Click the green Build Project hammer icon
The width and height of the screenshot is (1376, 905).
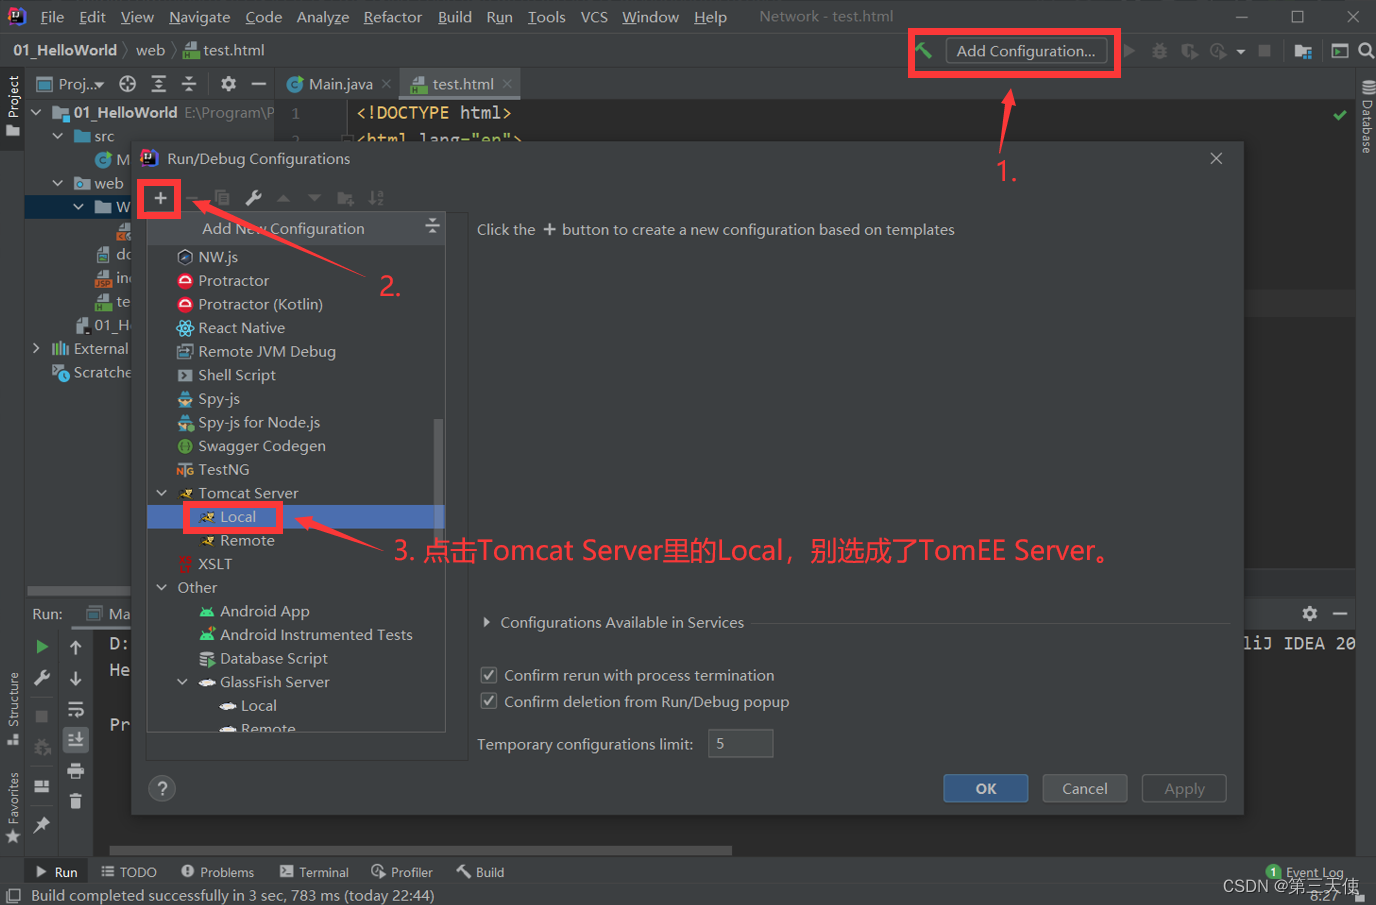[x=924, y=51]
